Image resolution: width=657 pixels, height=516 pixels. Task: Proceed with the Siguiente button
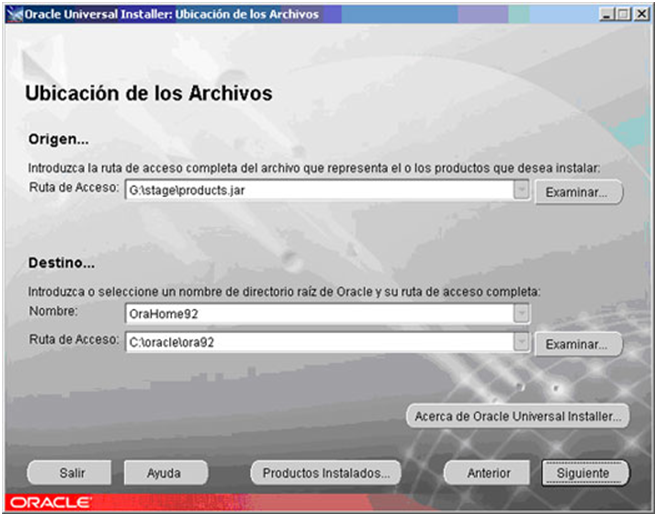pos(585,473)
